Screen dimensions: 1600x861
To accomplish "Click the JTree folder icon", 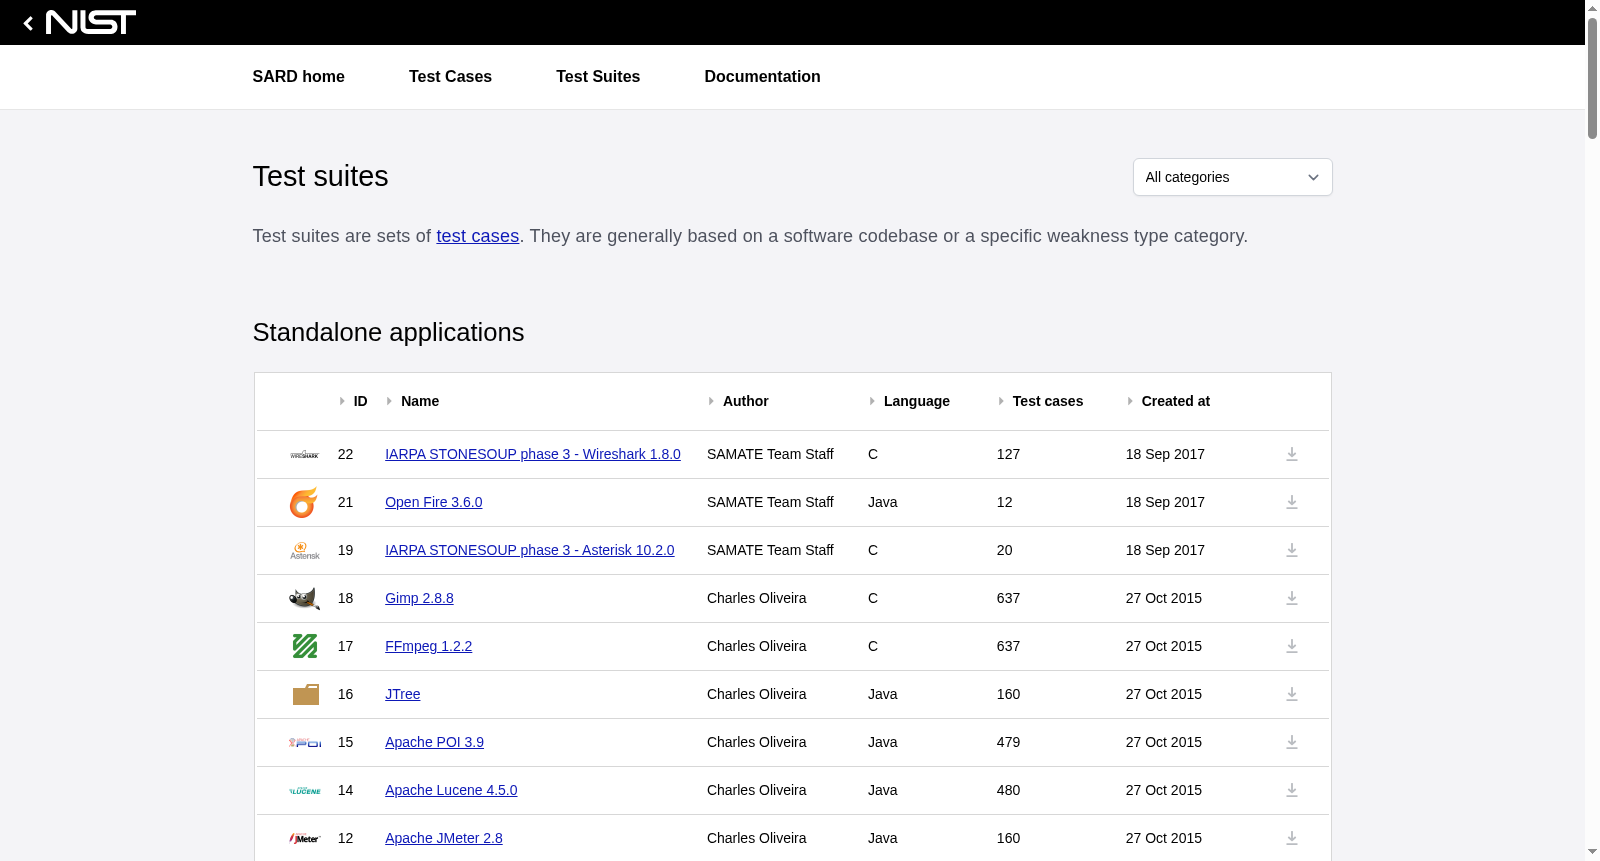I will point(305,694).
